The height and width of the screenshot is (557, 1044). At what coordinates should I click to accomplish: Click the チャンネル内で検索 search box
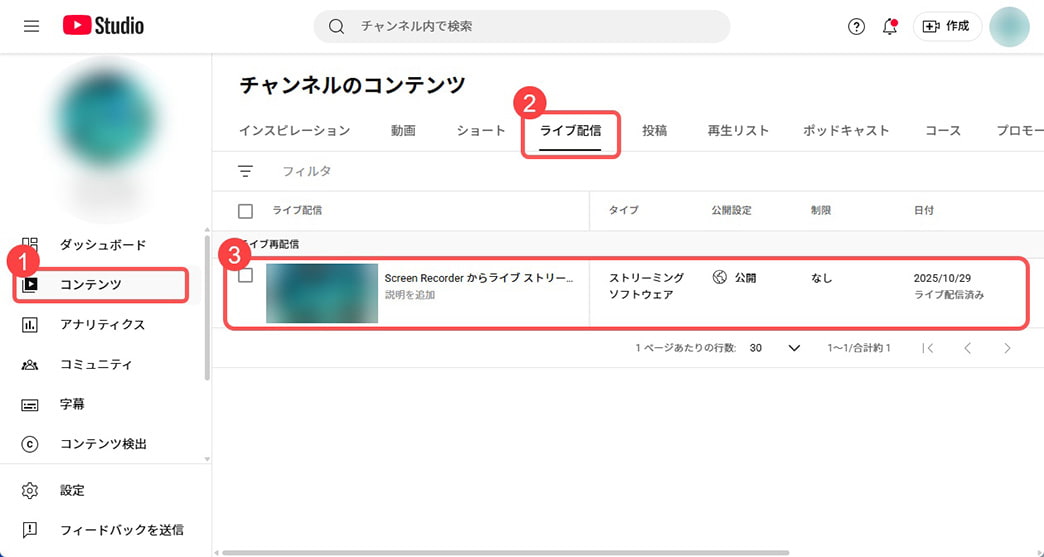pos(522,27)
